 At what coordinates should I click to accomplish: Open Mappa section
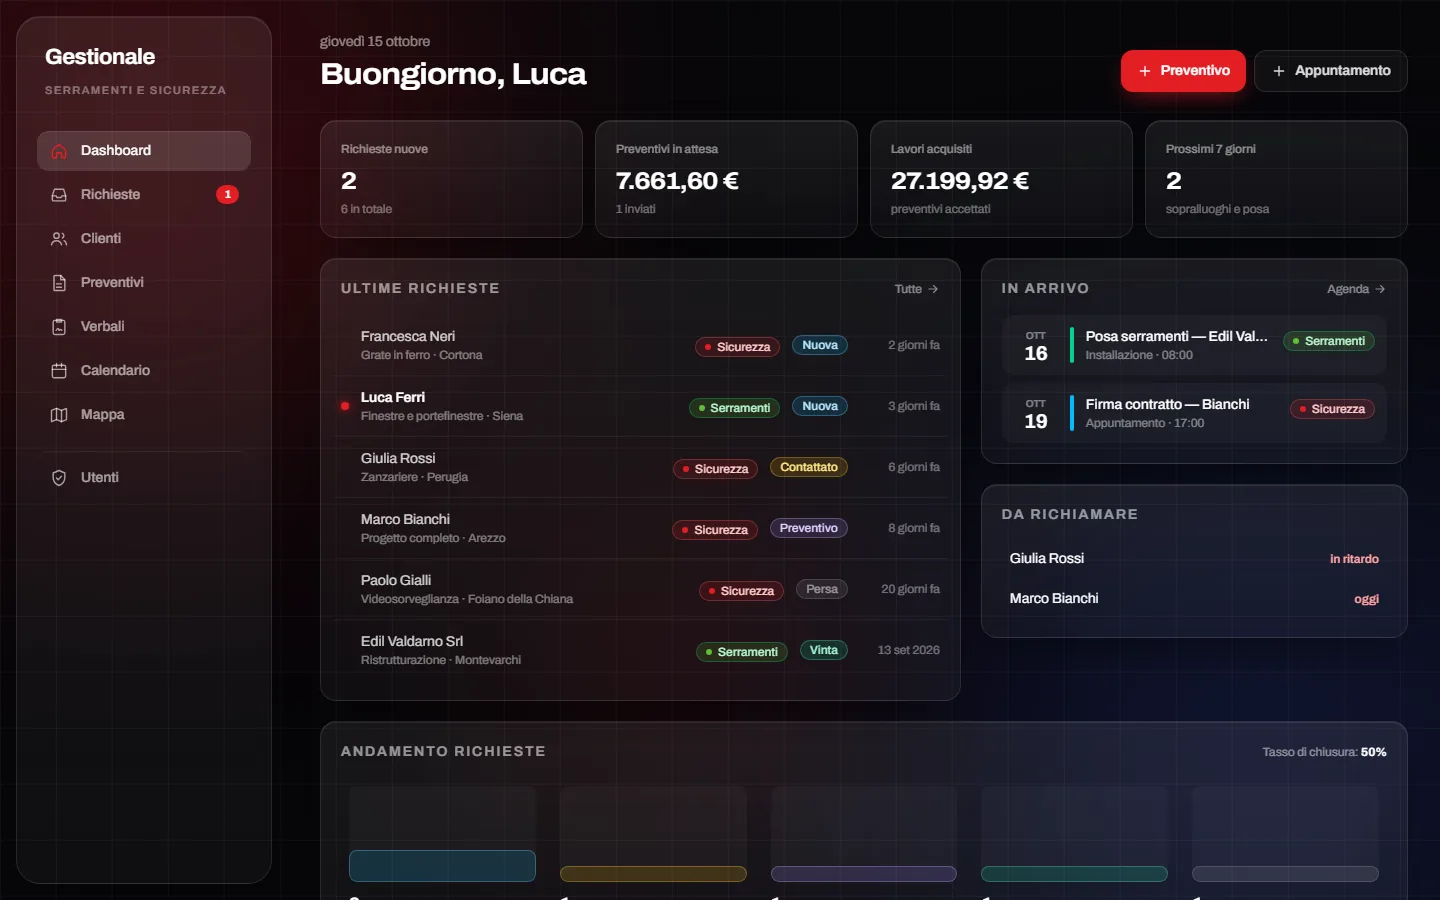click(x=144, y=415)
